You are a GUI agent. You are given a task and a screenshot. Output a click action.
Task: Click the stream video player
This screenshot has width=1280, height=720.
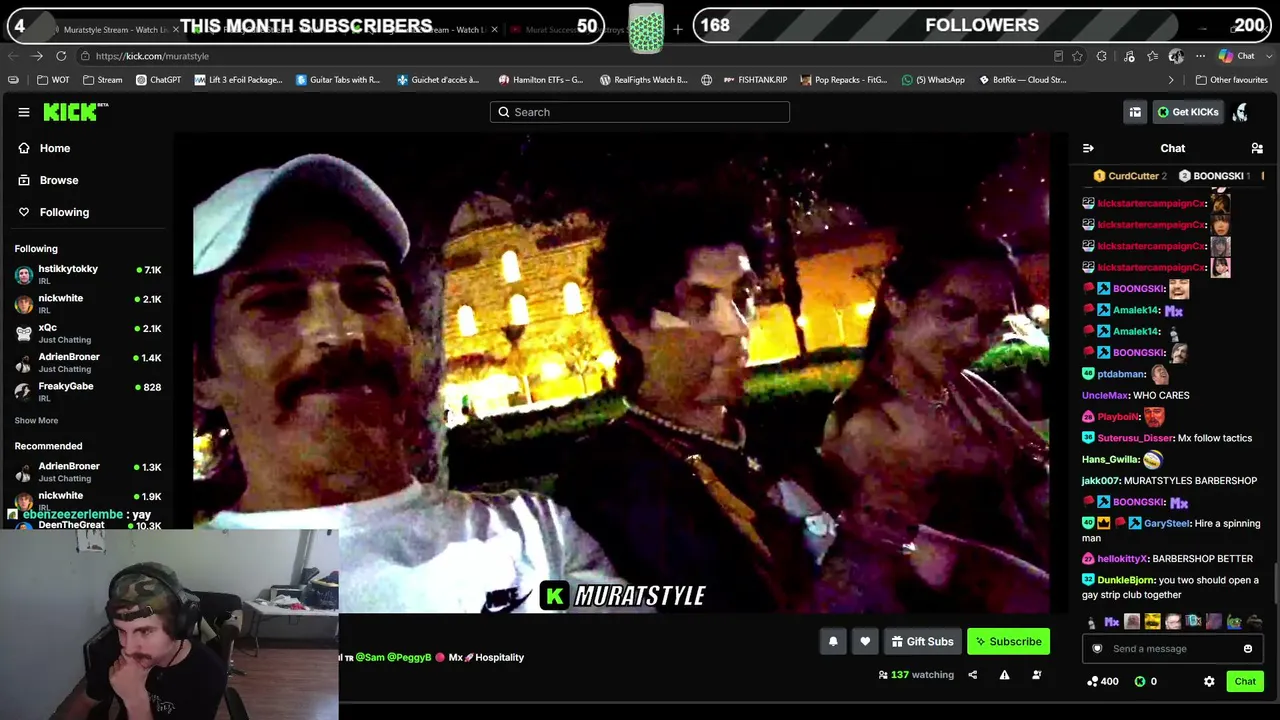pos(621,372)
